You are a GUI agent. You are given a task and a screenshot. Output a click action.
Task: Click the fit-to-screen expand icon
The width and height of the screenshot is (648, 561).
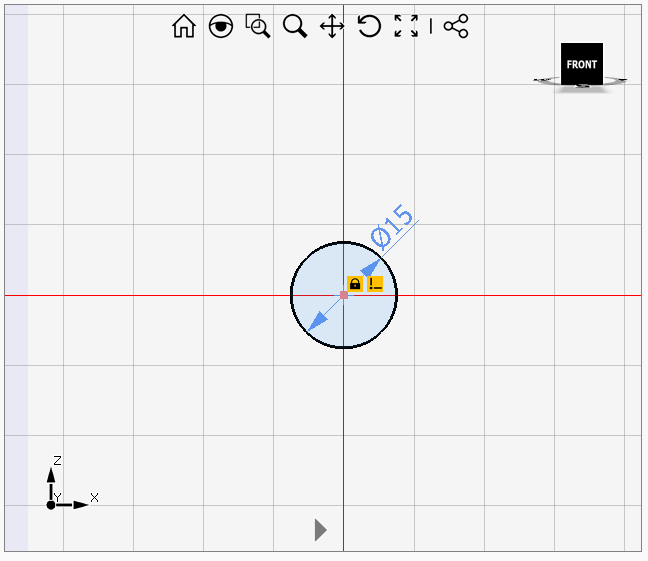tap(406, 27)
